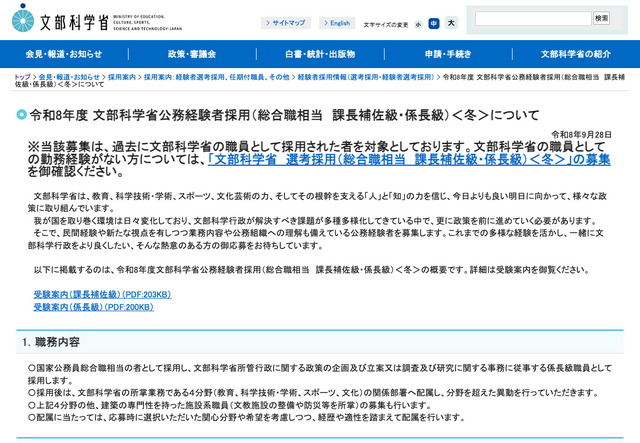This screenshot has height=443, width=640.
Task: Open 受験案内(課長補佐級) PDF link
Action: pyautogui.click(x=102, y=294)
